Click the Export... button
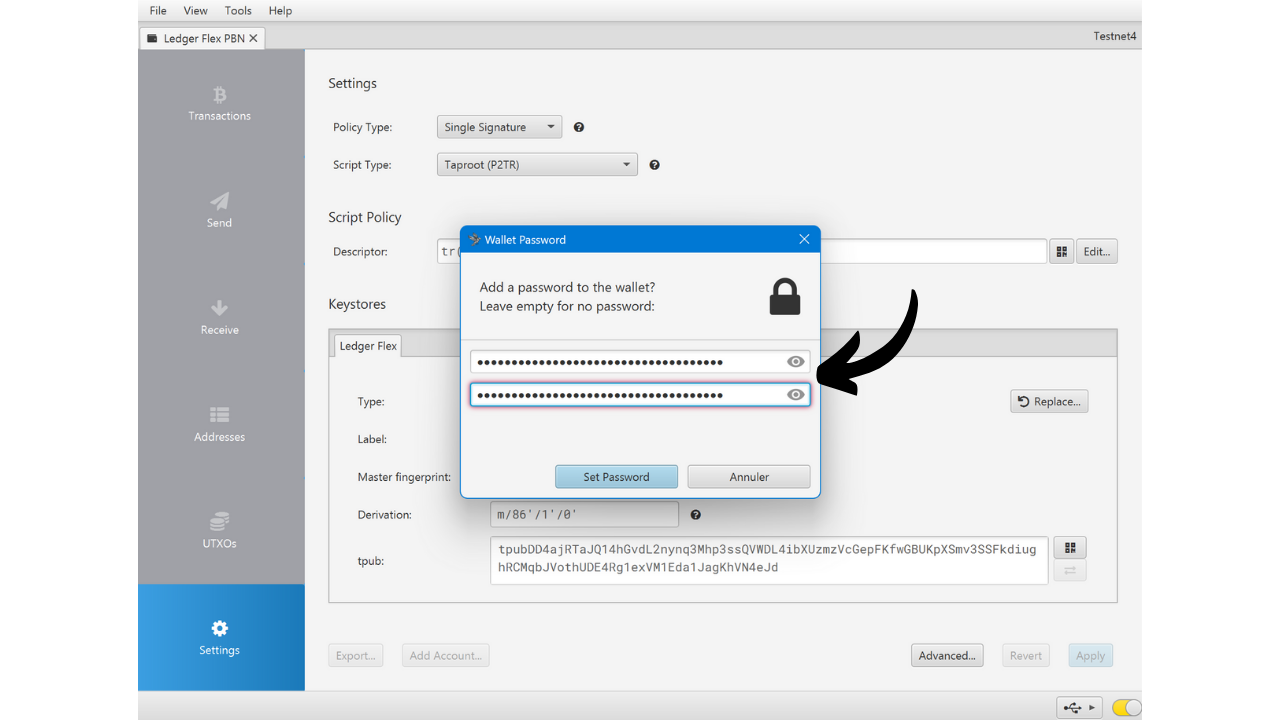This screenshot has height=720, width=1280. pyautogui.click(x=356, y=656)
